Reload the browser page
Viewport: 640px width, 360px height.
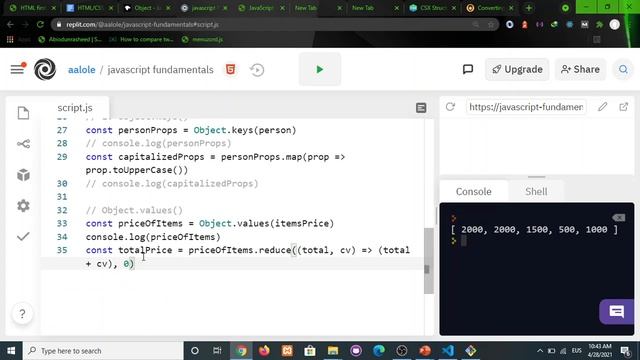click(x=40, y=24)
